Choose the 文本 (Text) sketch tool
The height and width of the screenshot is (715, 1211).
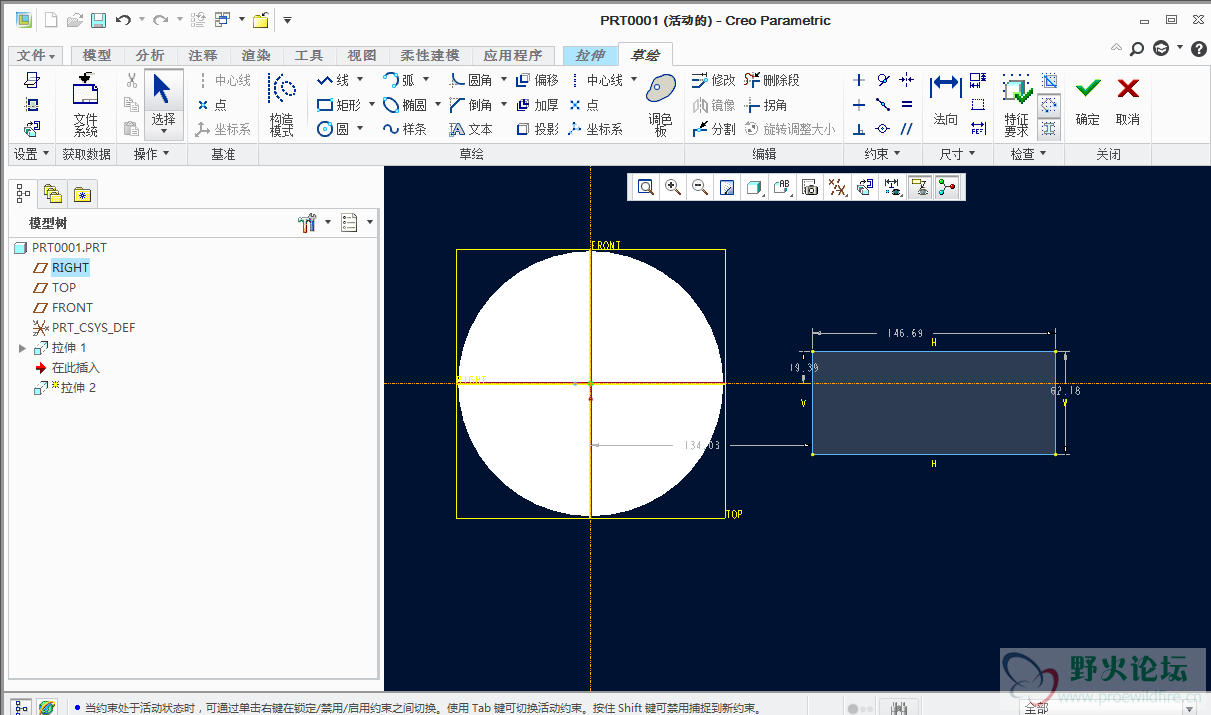point(470,129)
